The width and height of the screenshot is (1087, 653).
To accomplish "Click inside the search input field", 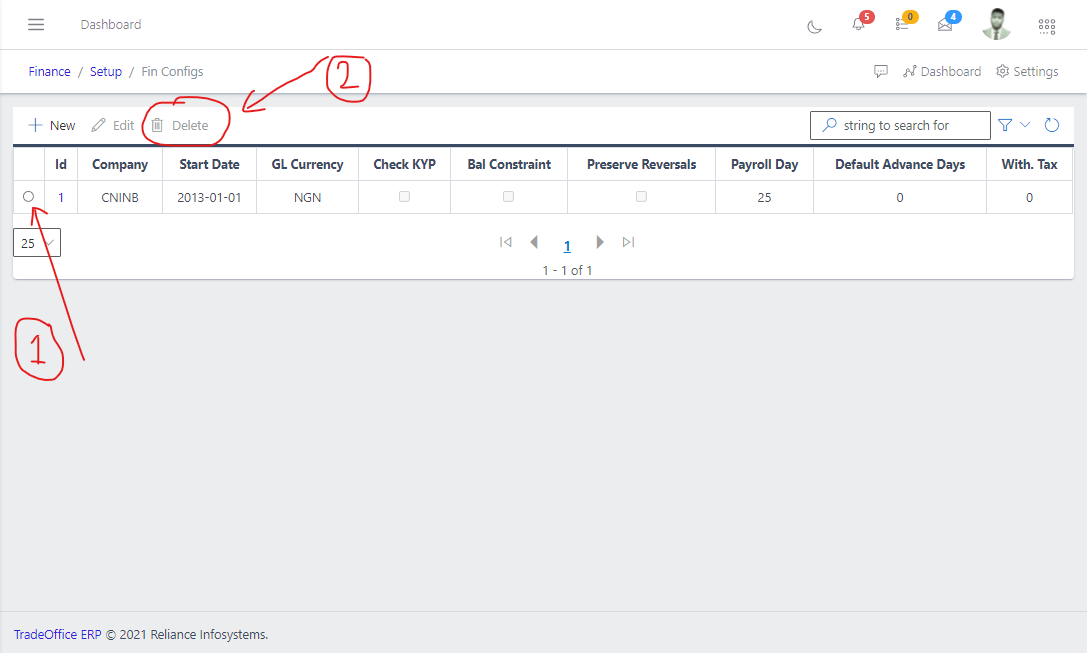I will pos(905,124).
